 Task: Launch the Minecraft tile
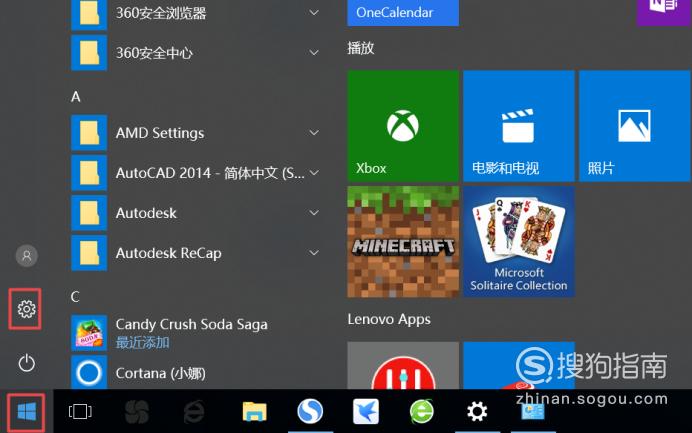(403, 241)
